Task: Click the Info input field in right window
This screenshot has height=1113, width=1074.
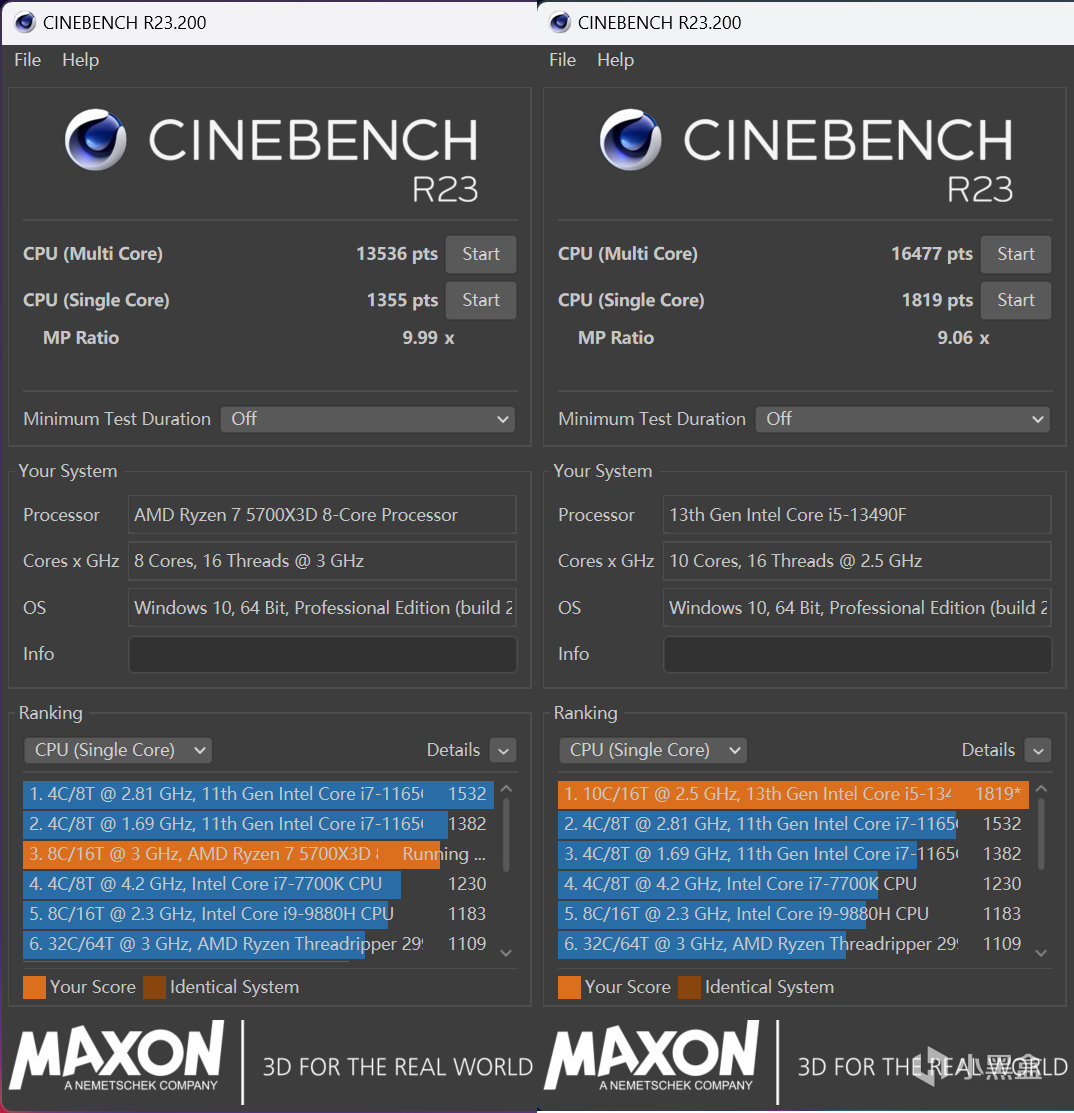Action: point(857,654)
